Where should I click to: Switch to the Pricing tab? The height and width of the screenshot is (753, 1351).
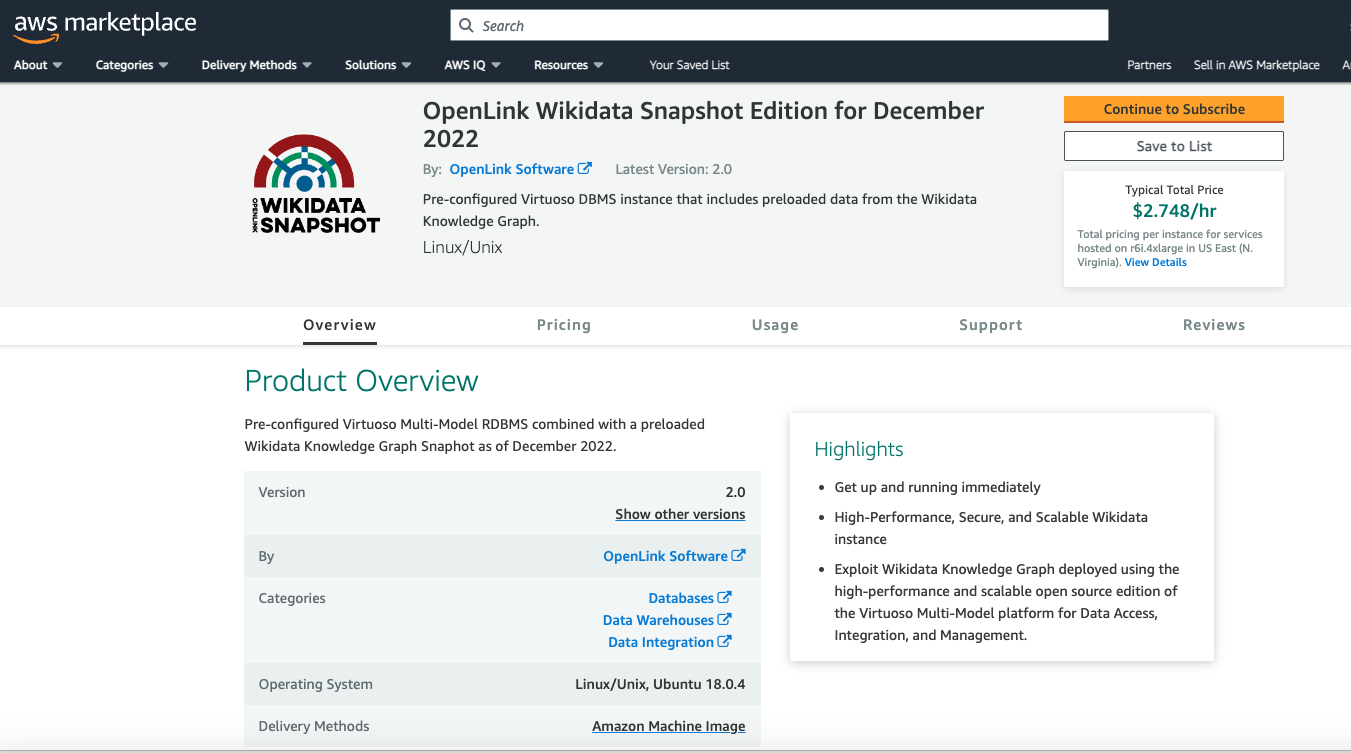point(564,325)
